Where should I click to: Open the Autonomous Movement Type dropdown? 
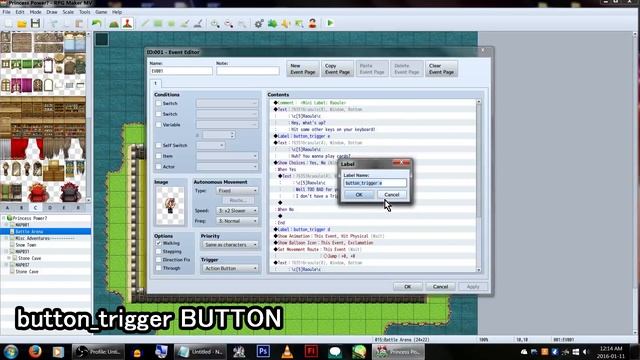[237, 191]
